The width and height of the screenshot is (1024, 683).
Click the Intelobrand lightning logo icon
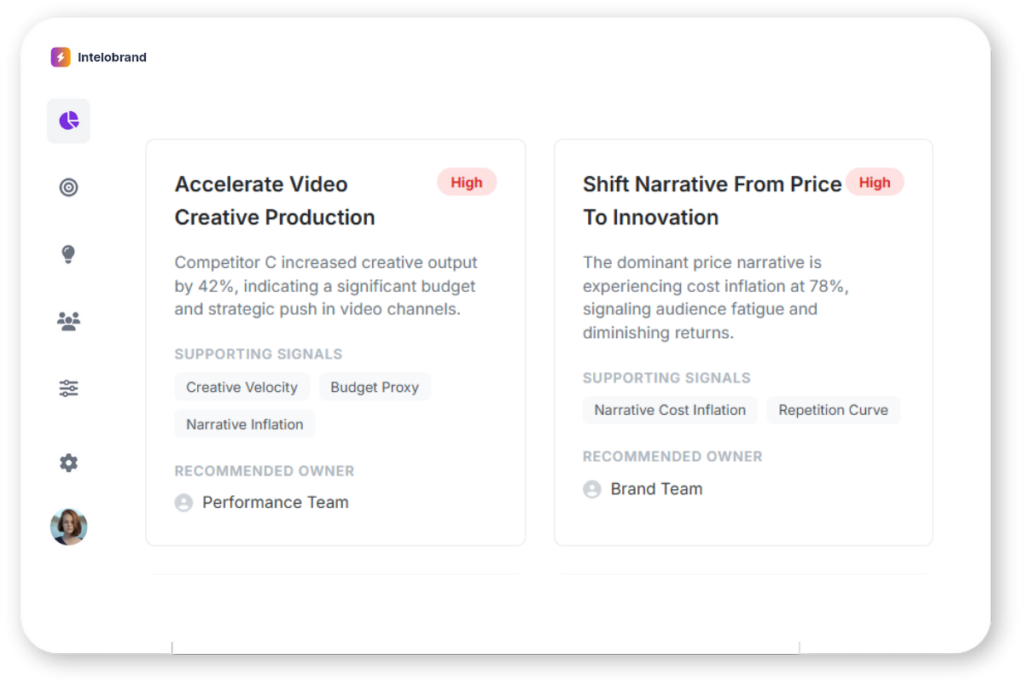(x=61, y=57)
